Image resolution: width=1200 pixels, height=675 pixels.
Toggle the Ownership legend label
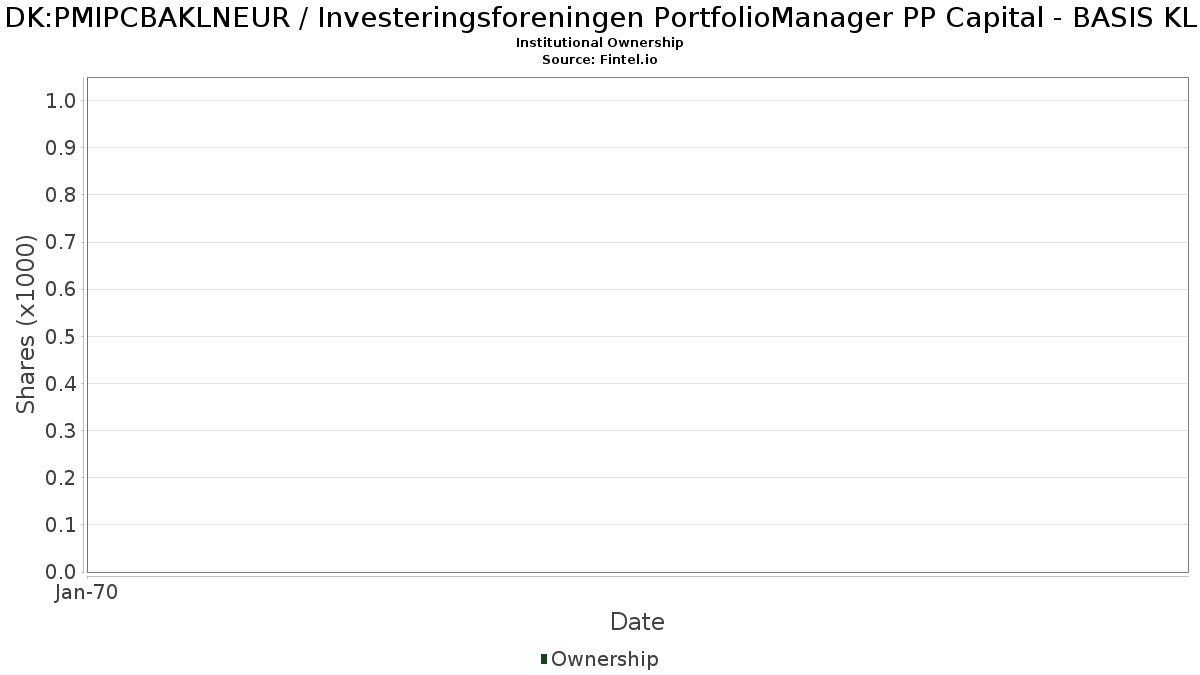(x=605, y=659)
